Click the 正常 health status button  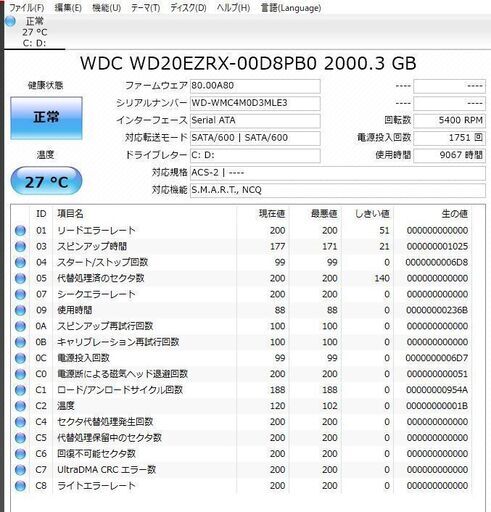pos(46,118)
